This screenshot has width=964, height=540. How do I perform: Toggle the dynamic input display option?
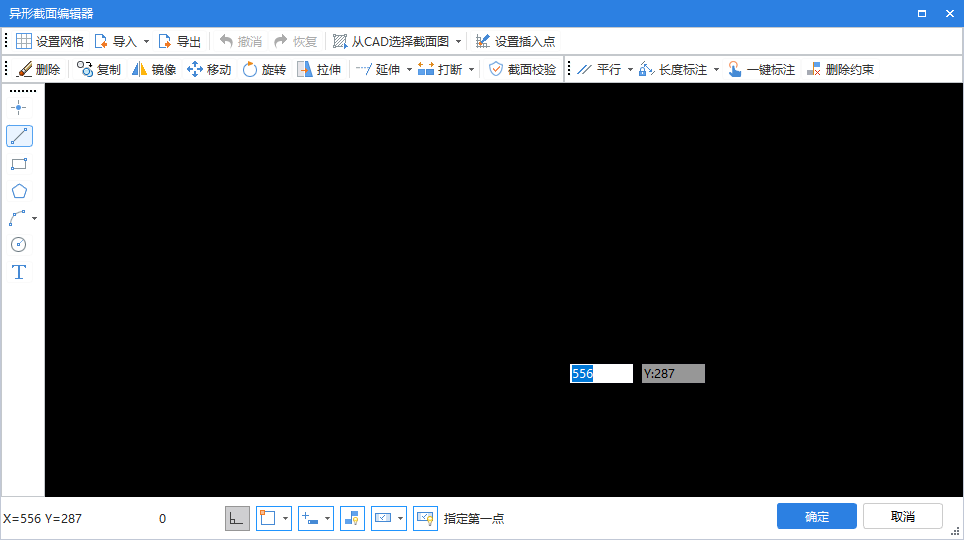click(383, 518)
